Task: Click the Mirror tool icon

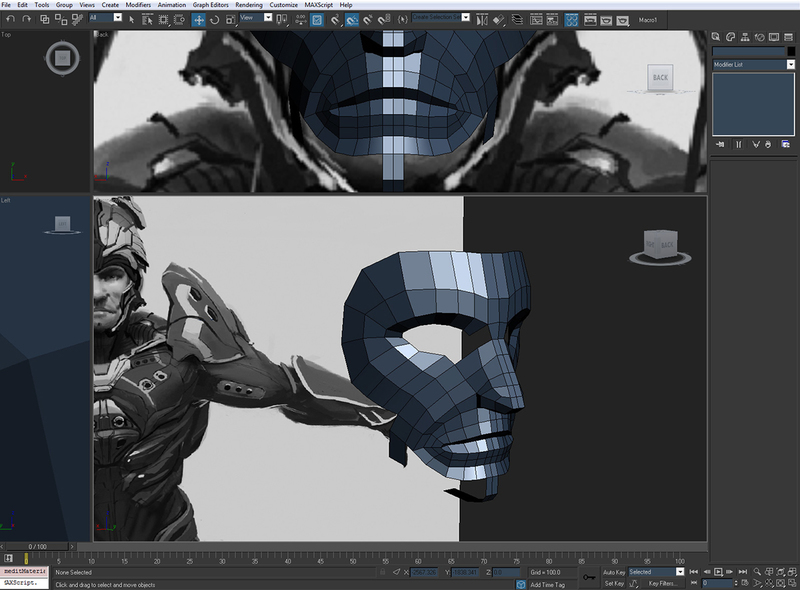Action: pyautogui.click(x=482, y=19)
